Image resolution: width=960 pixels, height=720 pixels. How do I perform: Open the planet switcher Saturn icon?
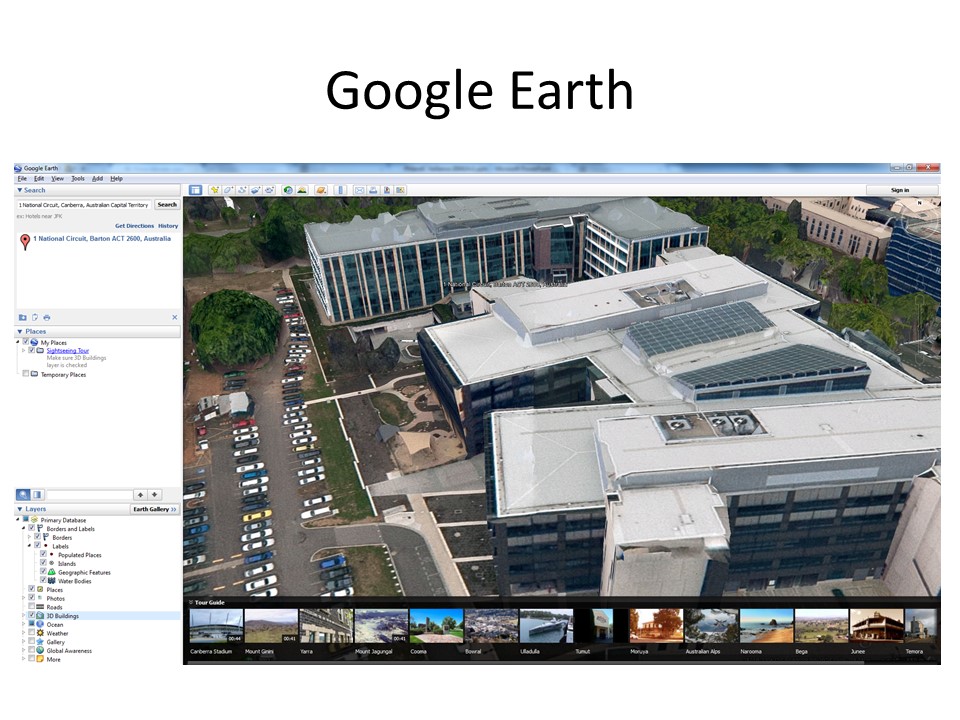321,190
